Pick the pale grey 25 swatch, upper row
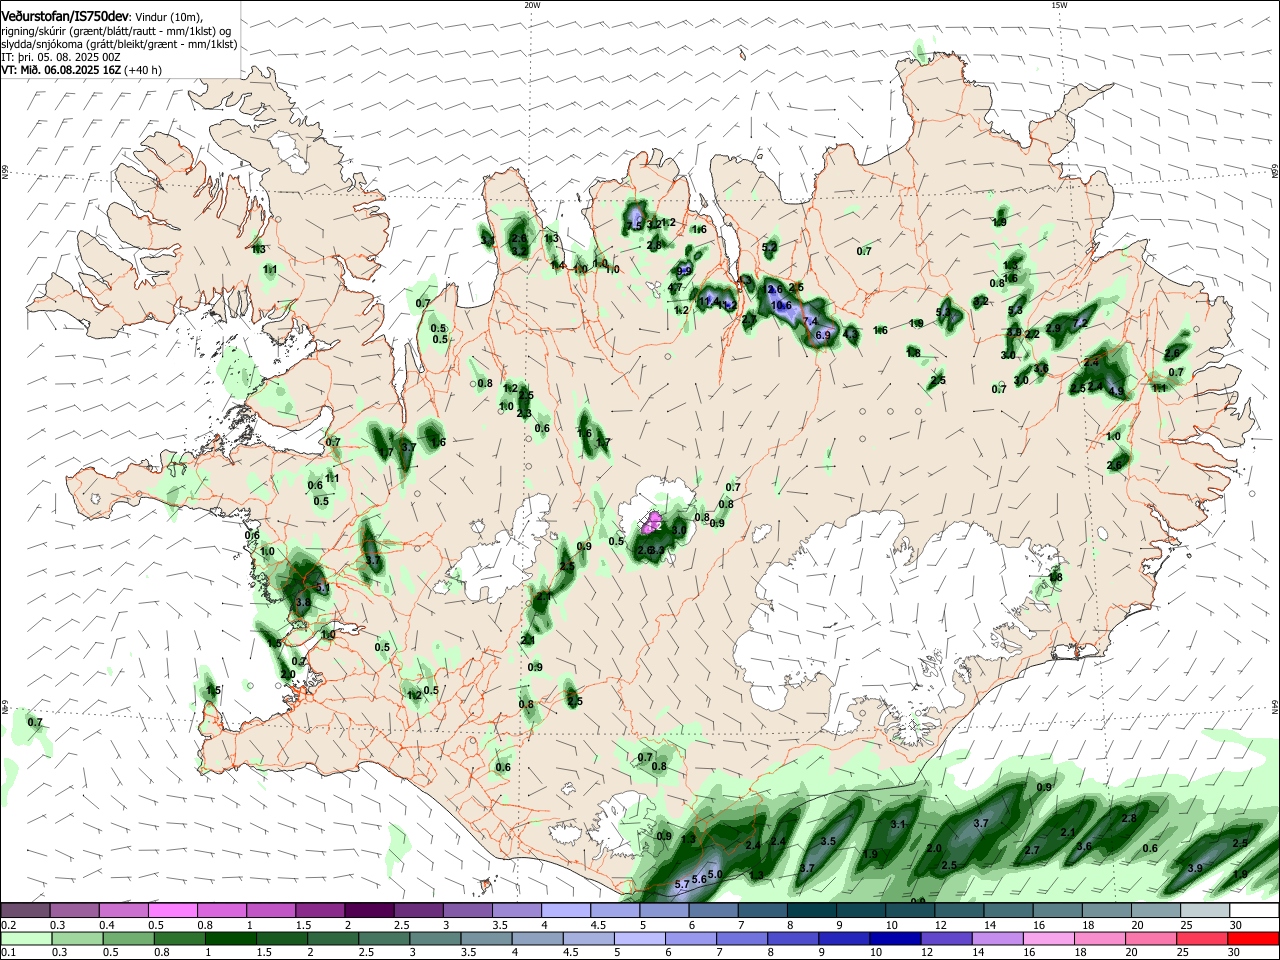1280x960 pixels. [x=1203, y=910]
